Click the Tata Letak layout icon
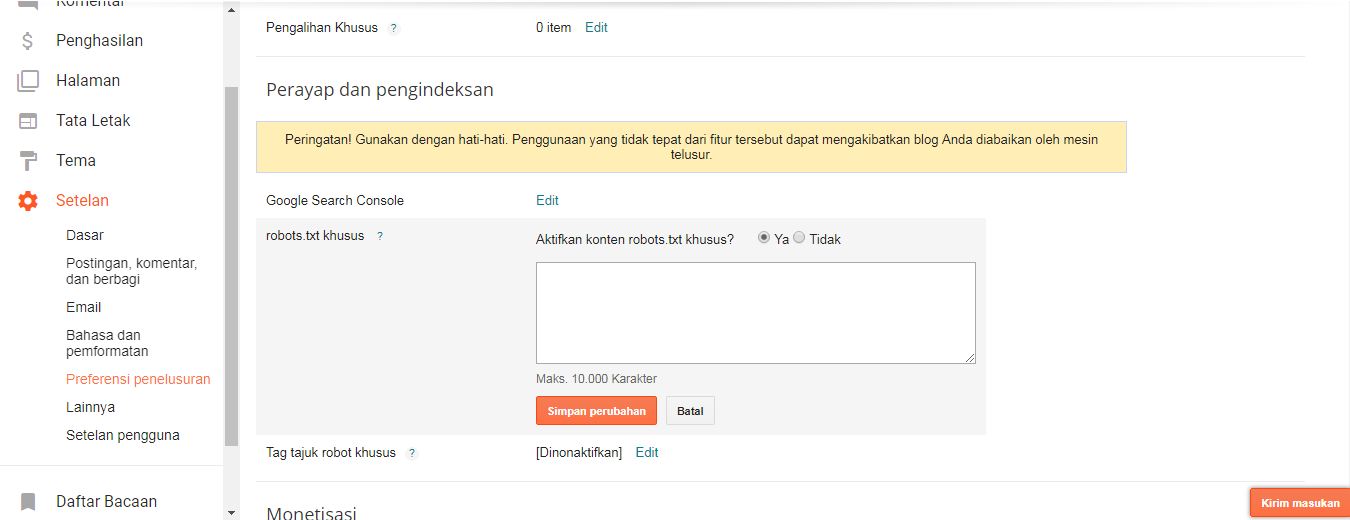The height and width of the screenshot is (520, 1350). 28,121
